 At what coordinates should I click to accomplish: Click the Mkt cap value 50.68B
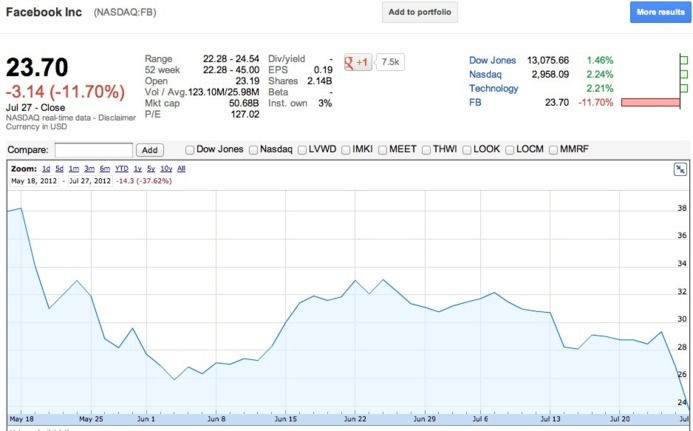click(244, 103)
